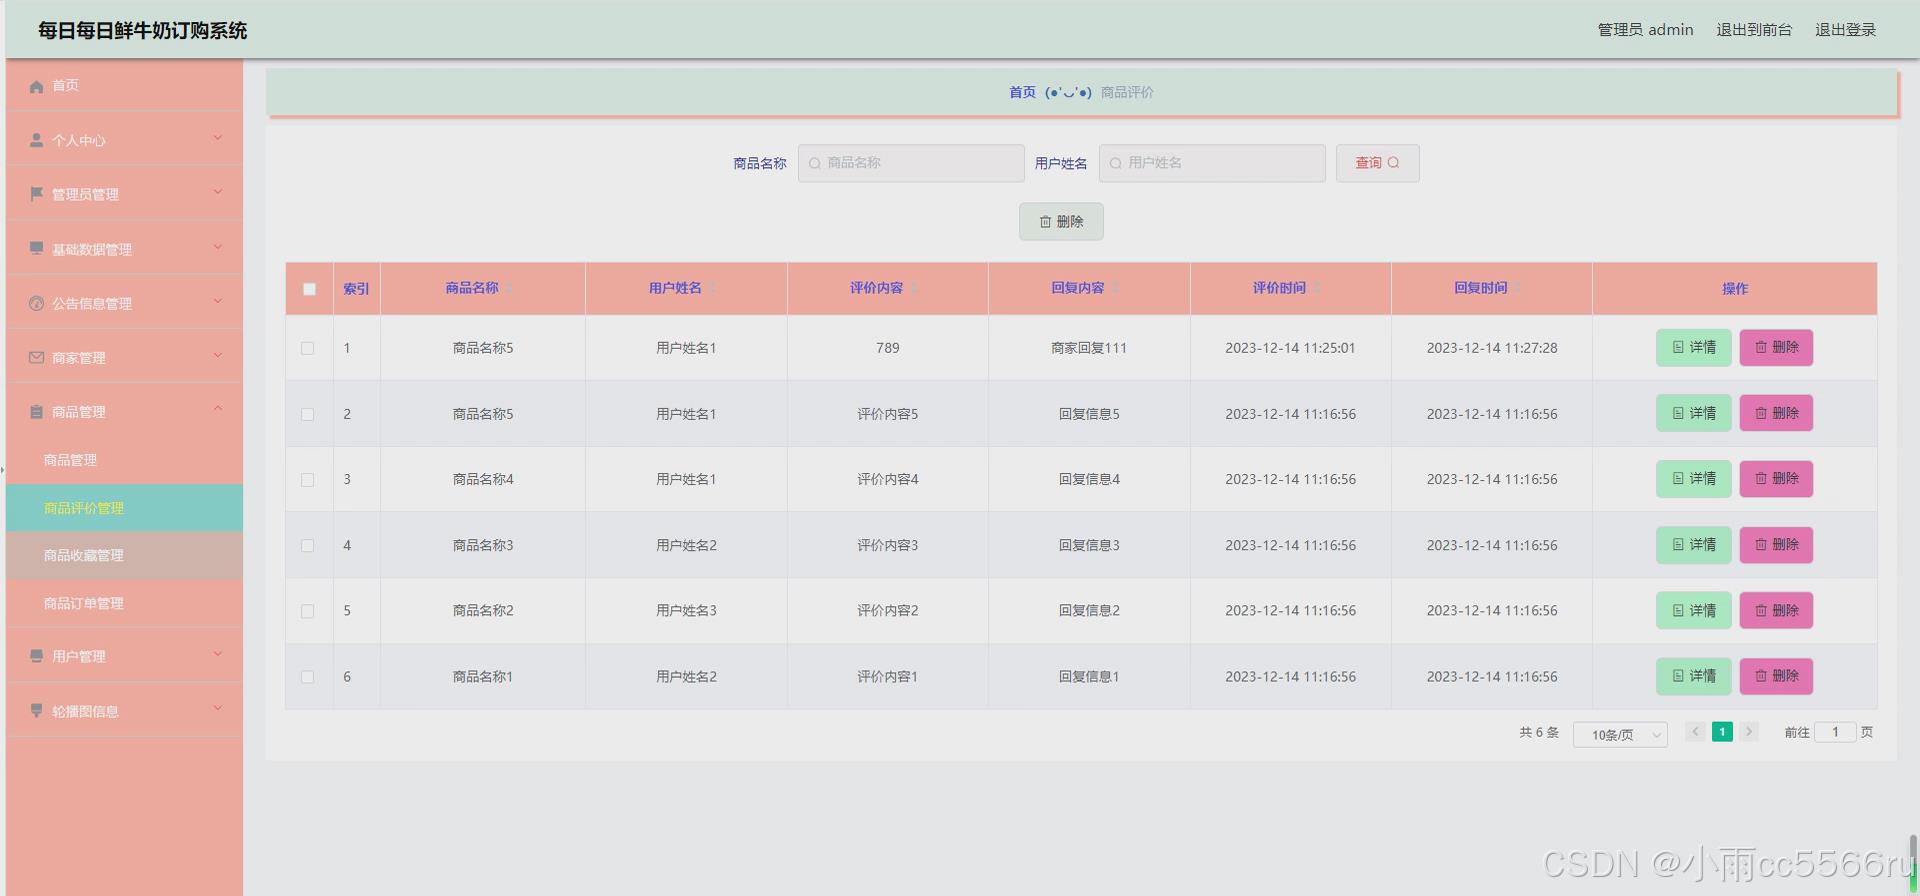Image resolution: width=1920 pixels, height=896 pixels.
Task: Click sort arrows on 商品名称 column
Action: 508,288
